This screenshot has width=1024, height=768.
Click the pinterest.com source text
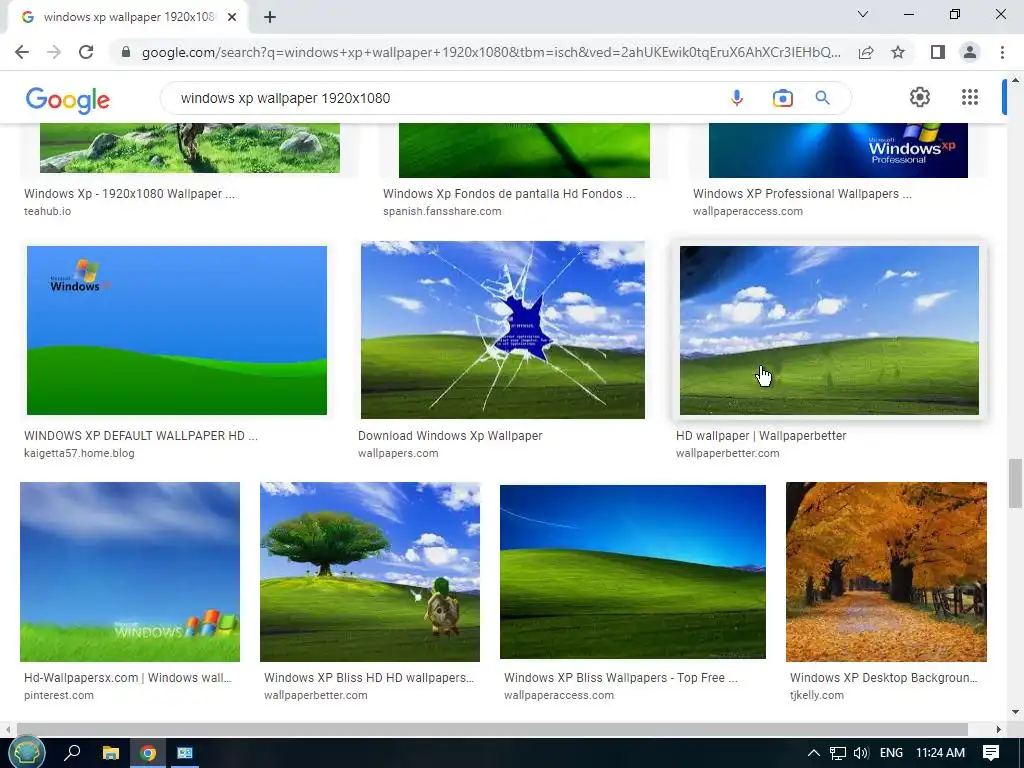click(x=59, y=696)
